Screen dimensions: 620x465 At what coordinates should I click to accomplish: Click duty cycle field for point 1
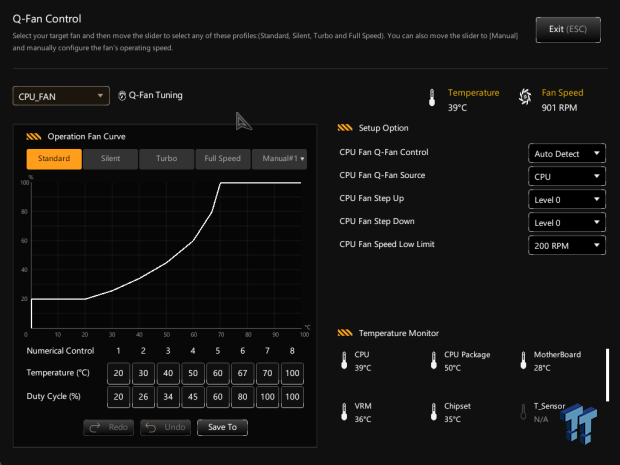click(x=119, y=397)
